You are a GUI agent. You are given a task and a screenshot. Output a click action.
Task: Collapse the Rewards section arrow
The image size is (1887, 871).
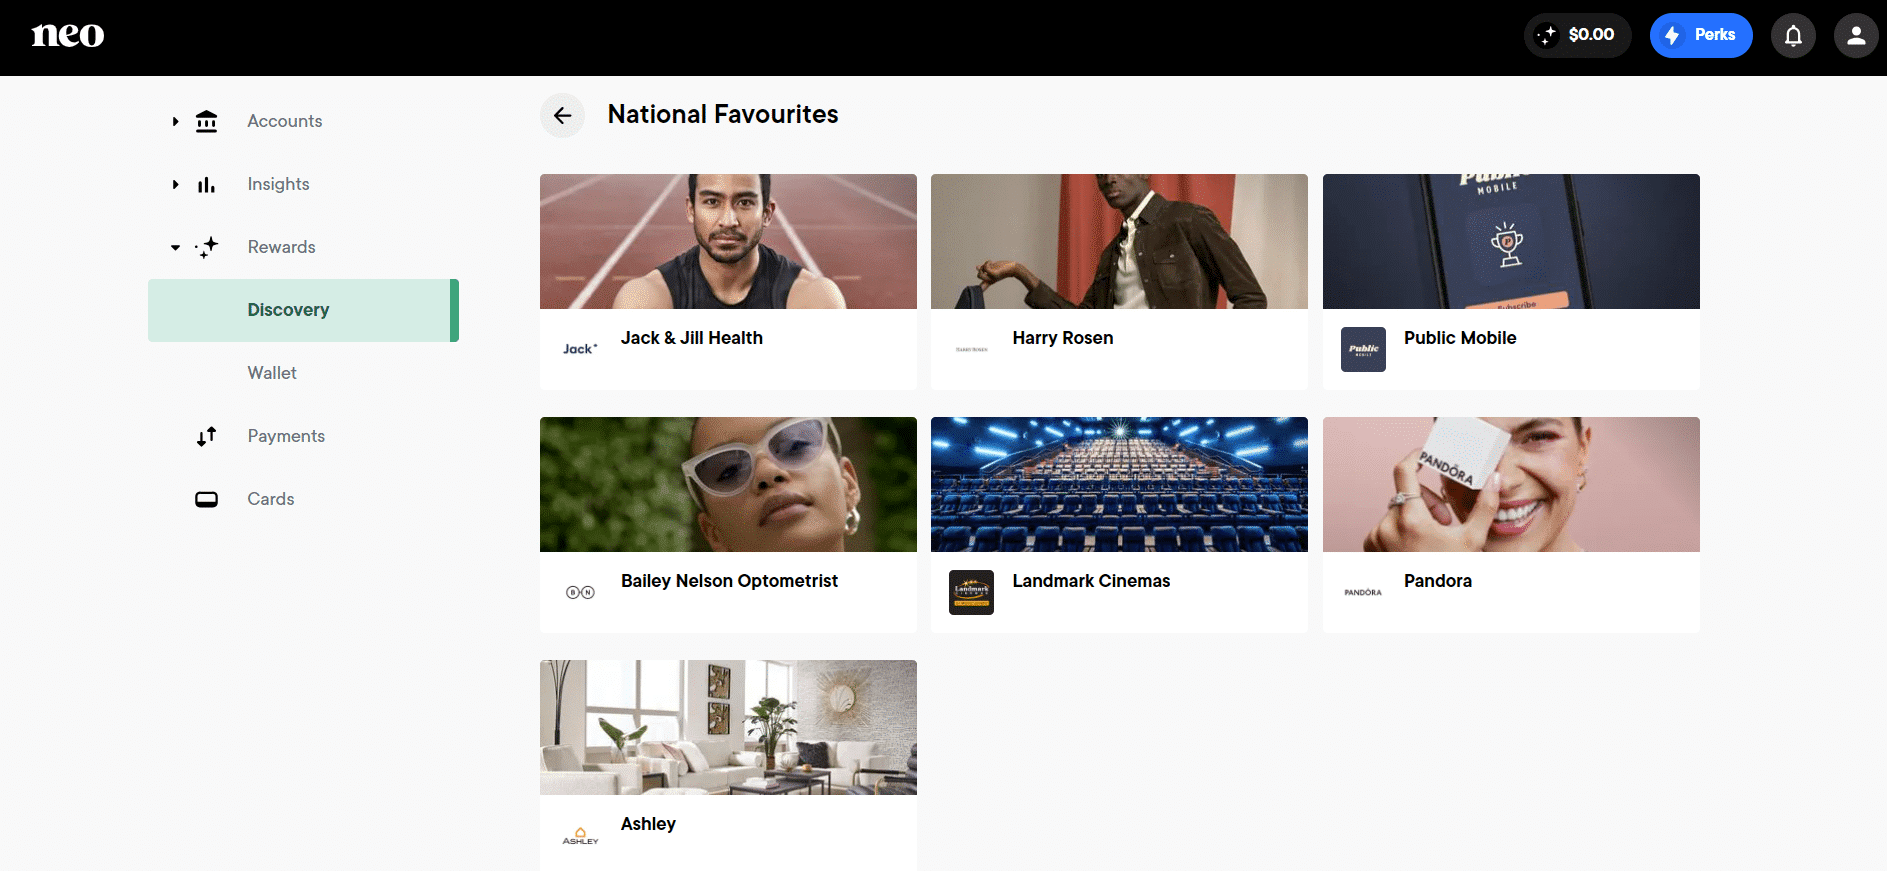(175, 247)
